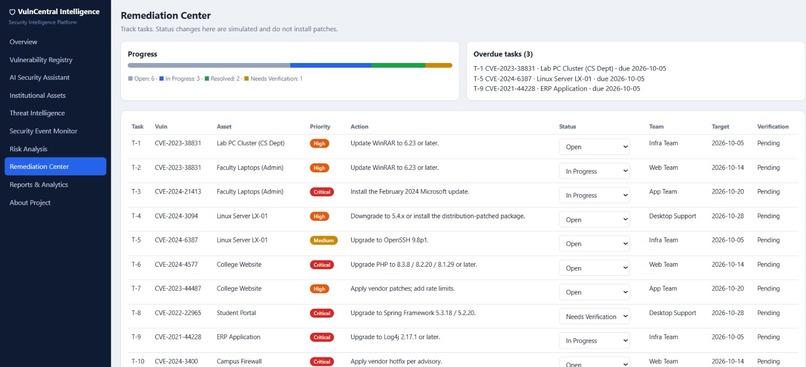Click the blue In Progress progress segment
Screen dimensions: 806x367
(331, 65)
